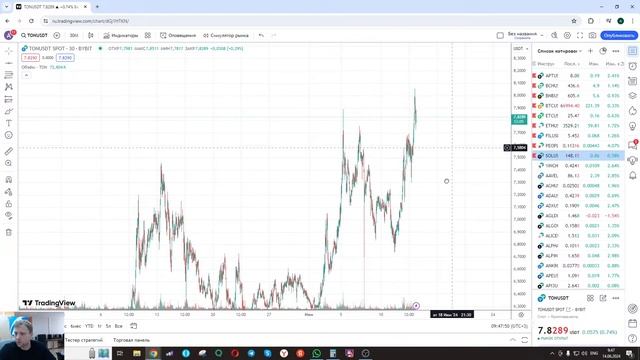The width and height of the screenshot is (640, 360).
Task: Open chats icon with notification badge
Action: pos(632,144)
